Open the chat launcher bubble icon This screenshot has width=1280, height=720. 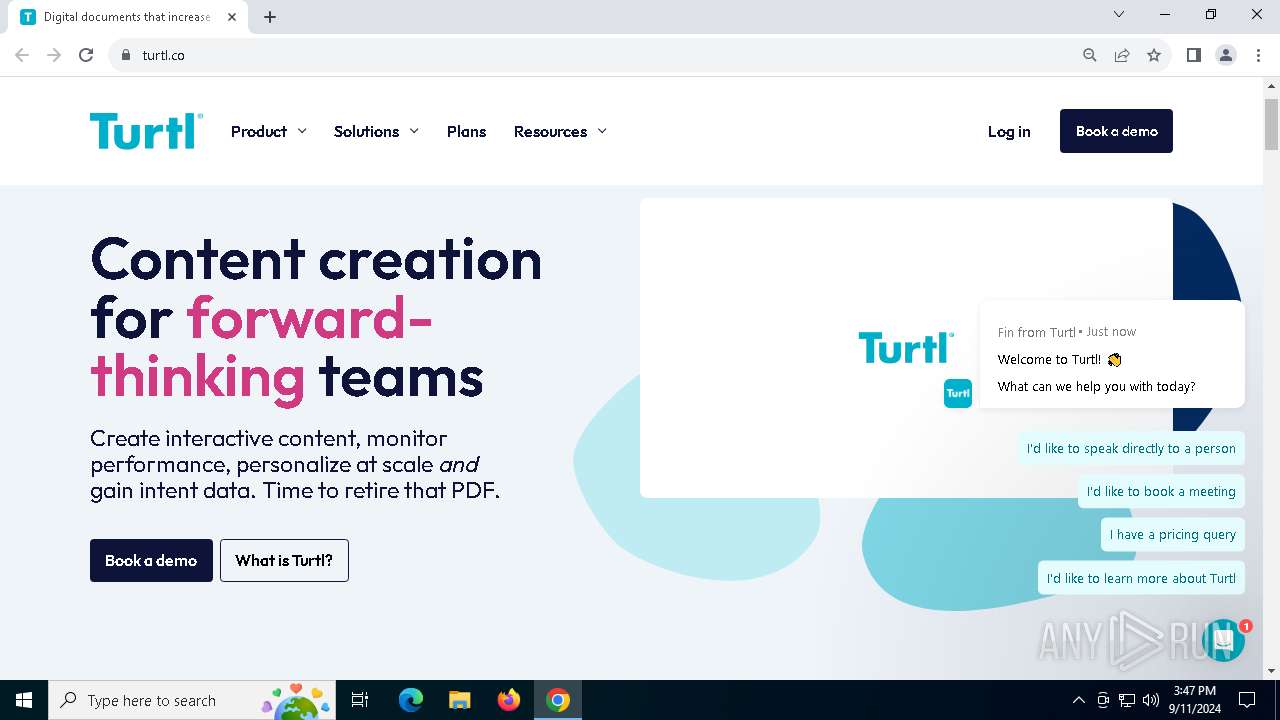tap(1223, 640)
